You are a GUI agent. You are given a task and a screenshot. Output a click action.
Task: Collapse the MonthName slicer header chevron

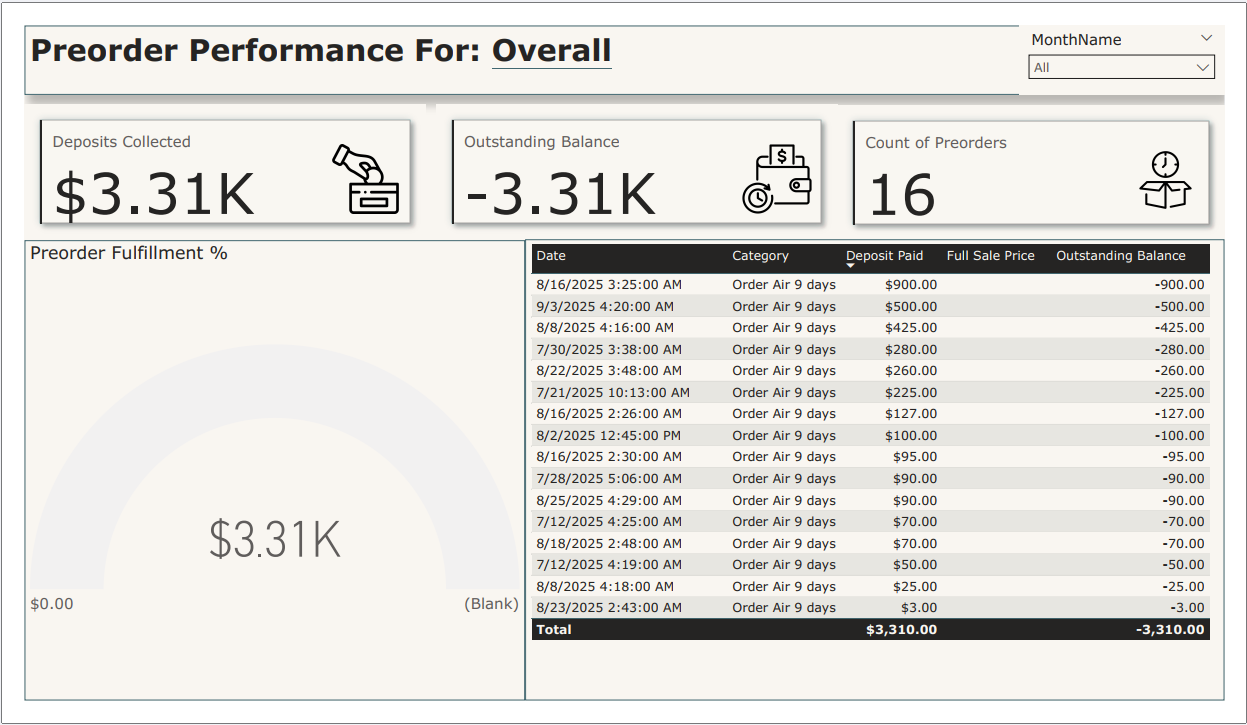pyautogui.click(x=1205, y=38)
